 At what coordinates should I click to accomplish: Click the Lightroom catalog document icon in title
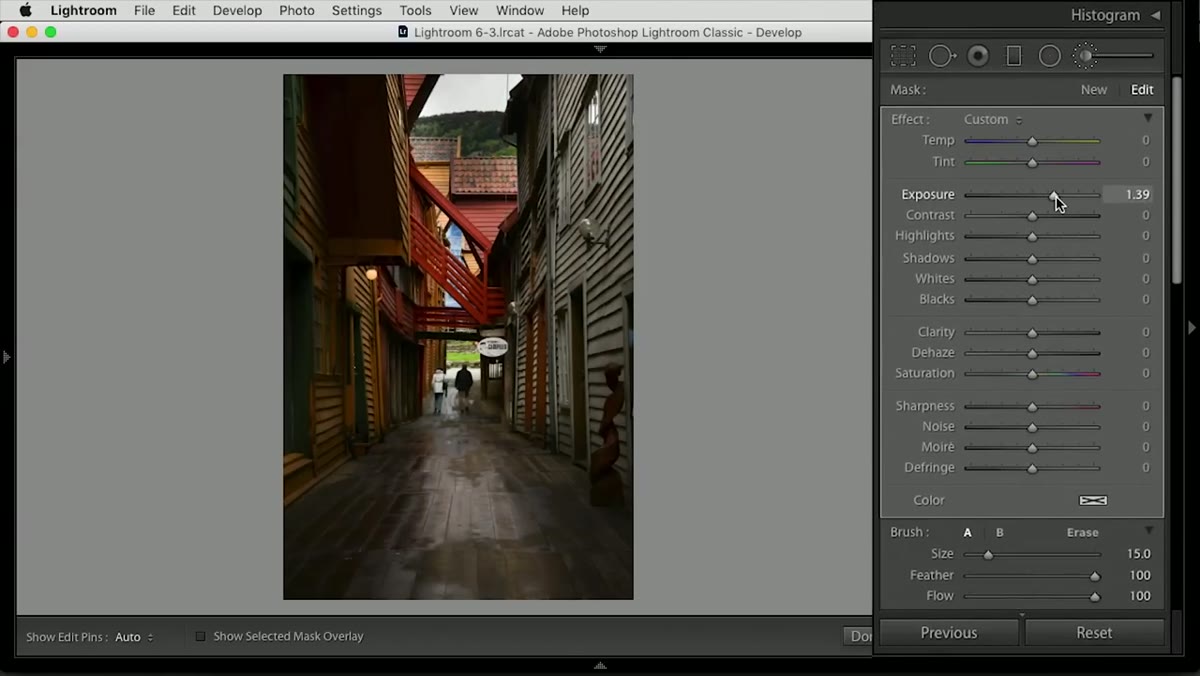(x=403, y=32)
